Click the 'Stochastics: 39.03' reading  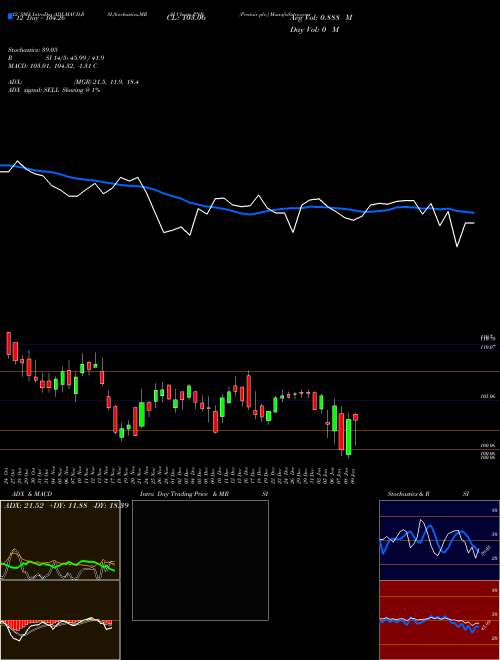click(x=32, y=50)
